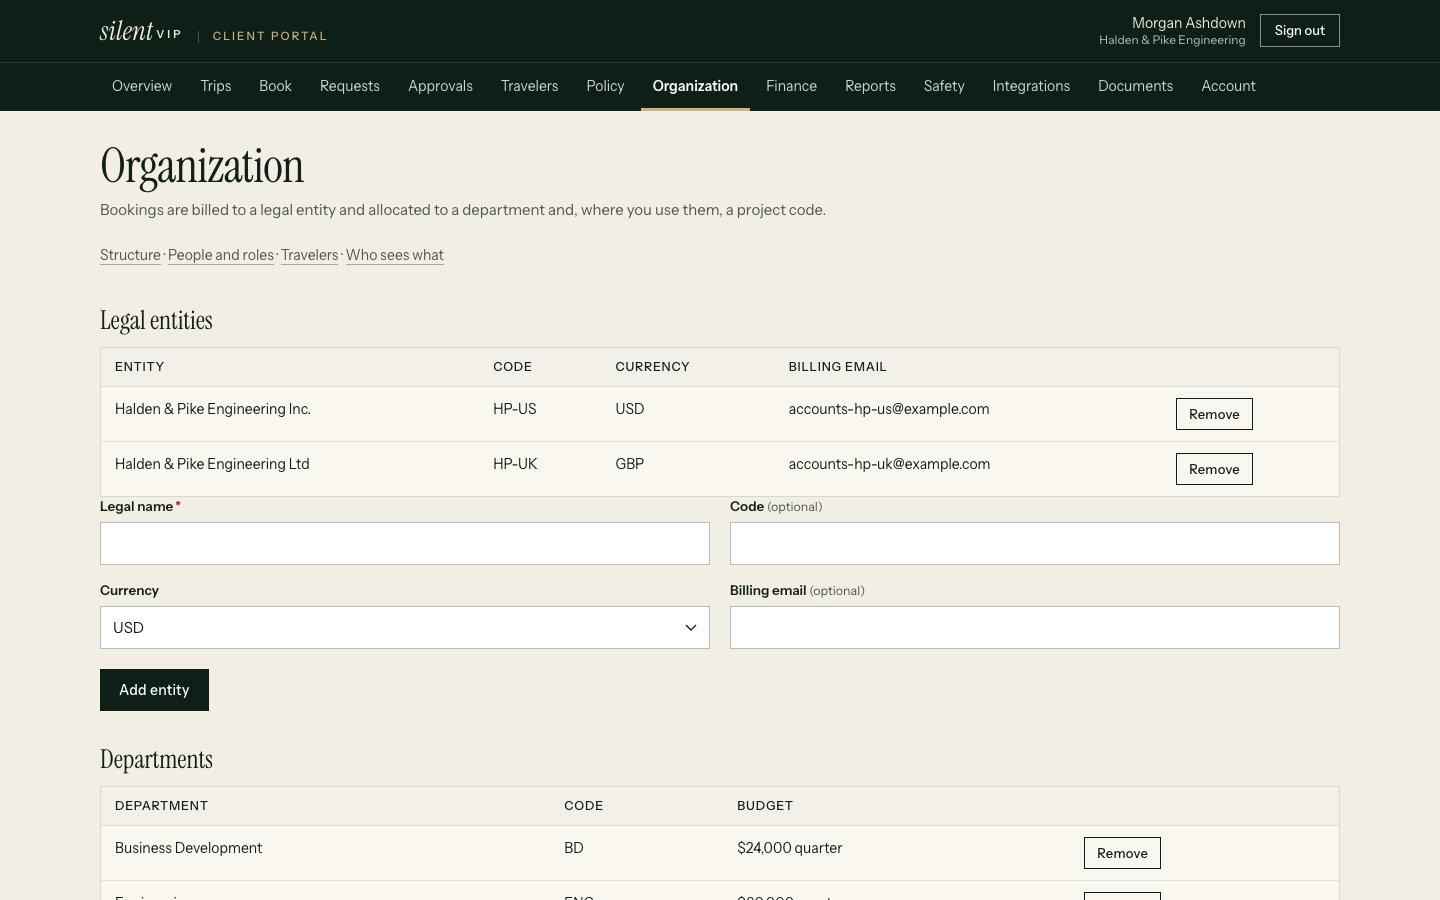1440x900 pixels.
Task: Go to the Integrations tab
Action: pos(1031,86)
